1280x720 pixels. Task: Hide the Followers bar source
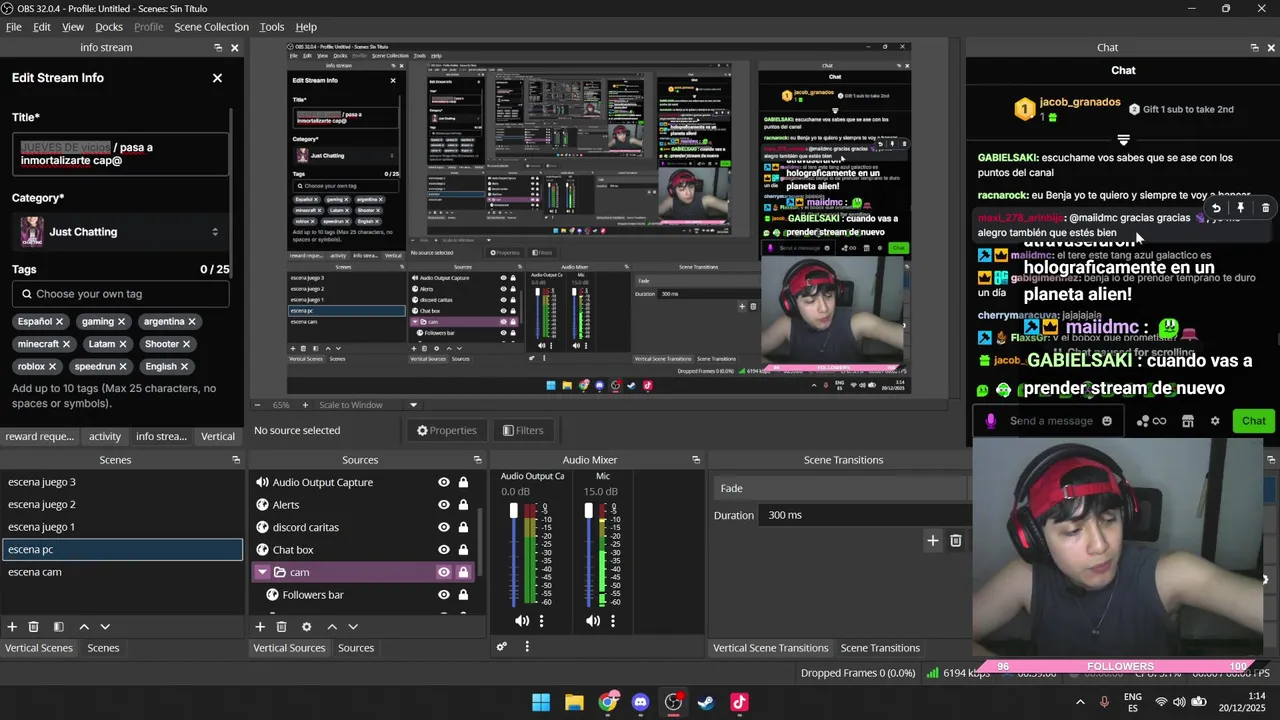click(x=444, y=594)
